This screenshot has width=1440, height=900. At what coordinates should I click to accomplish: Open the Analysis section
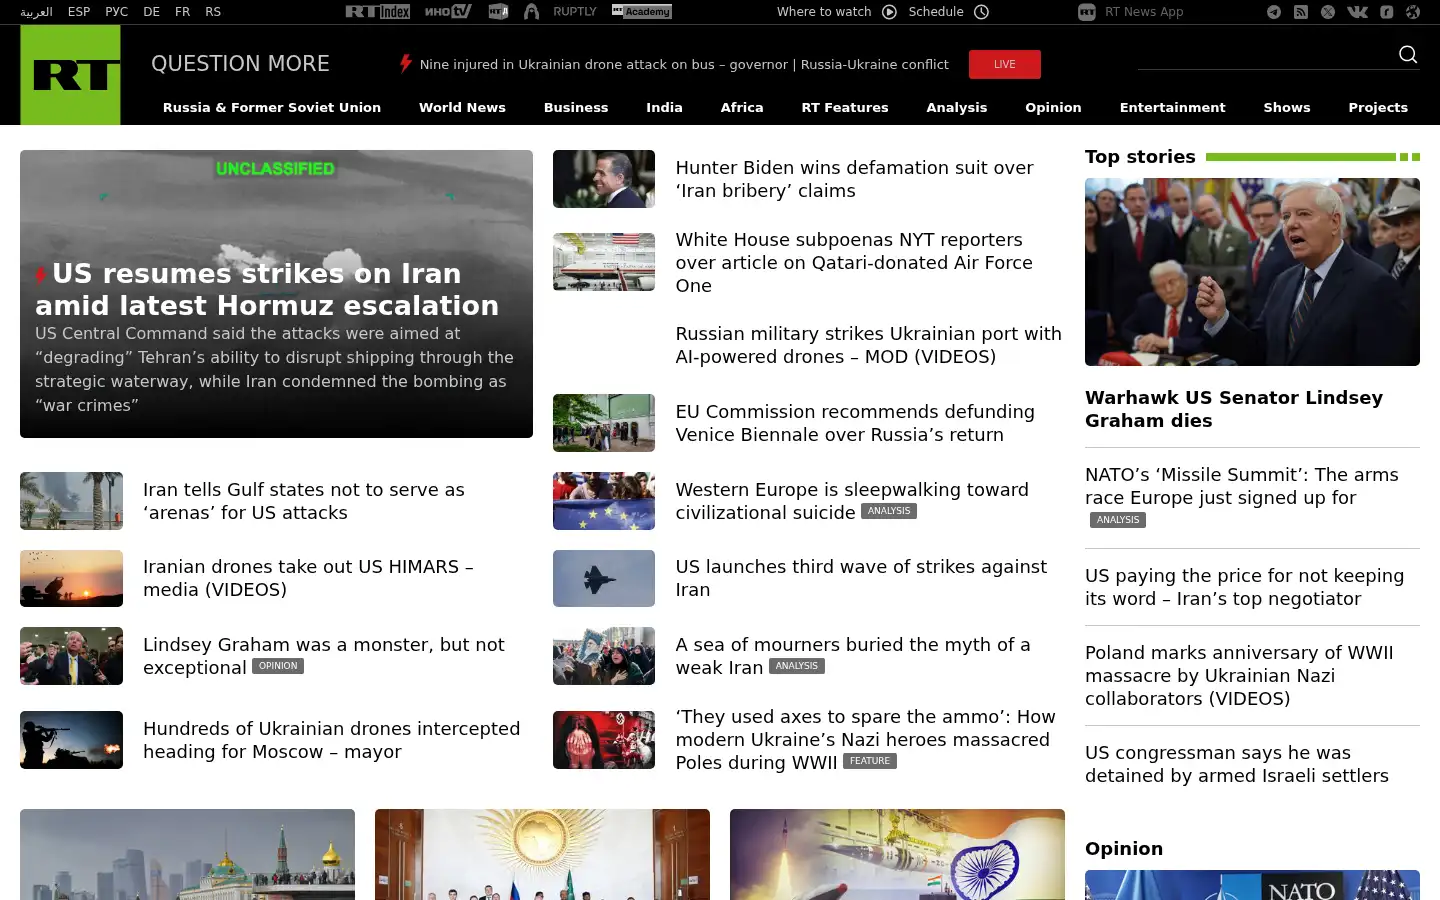[x=957, y=107]
